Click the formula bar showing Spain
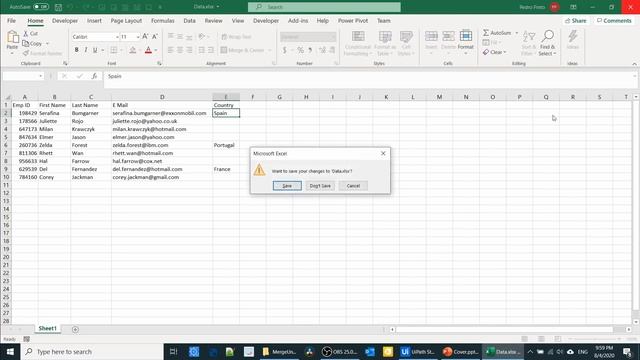 369,76
